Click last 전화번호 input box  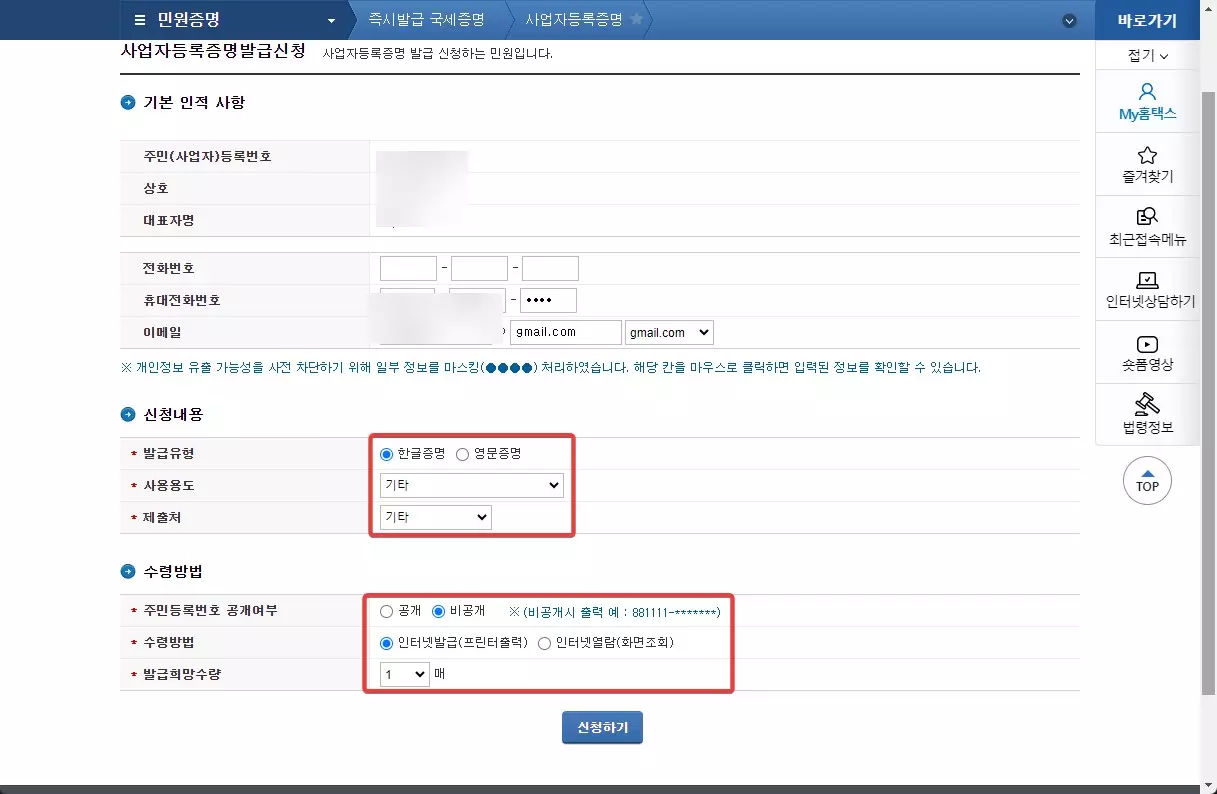550,268
